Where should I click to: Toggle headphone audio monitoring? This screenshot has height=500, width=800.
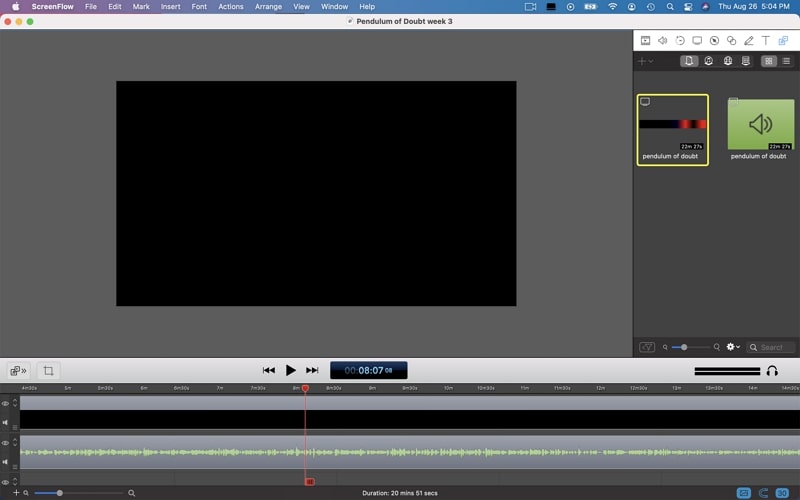tap(772, 371)
